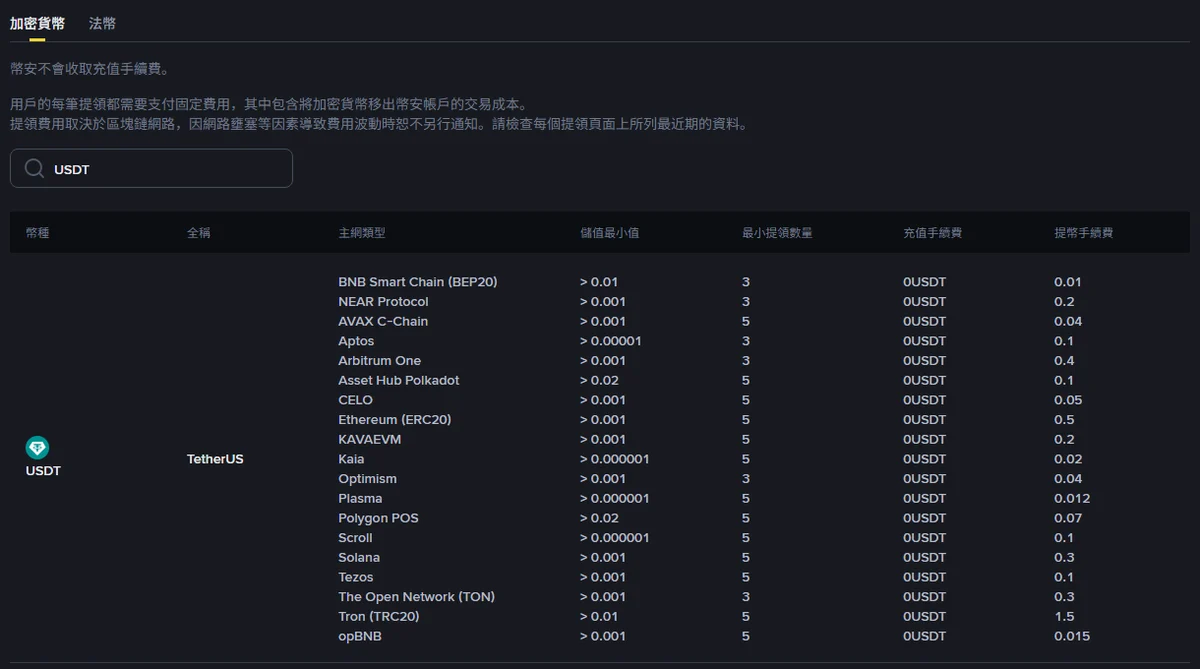
Task: Select Tron (TRC20) network row
Action: click(379, 616)
